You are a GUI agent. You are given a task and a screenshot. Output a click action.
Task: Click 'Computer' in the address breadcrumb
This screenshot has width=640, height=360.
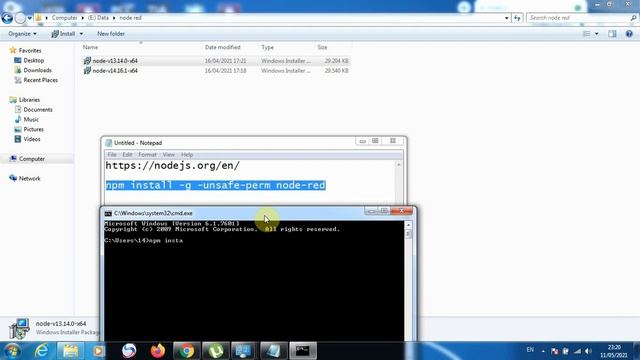[x=64, y=18]
